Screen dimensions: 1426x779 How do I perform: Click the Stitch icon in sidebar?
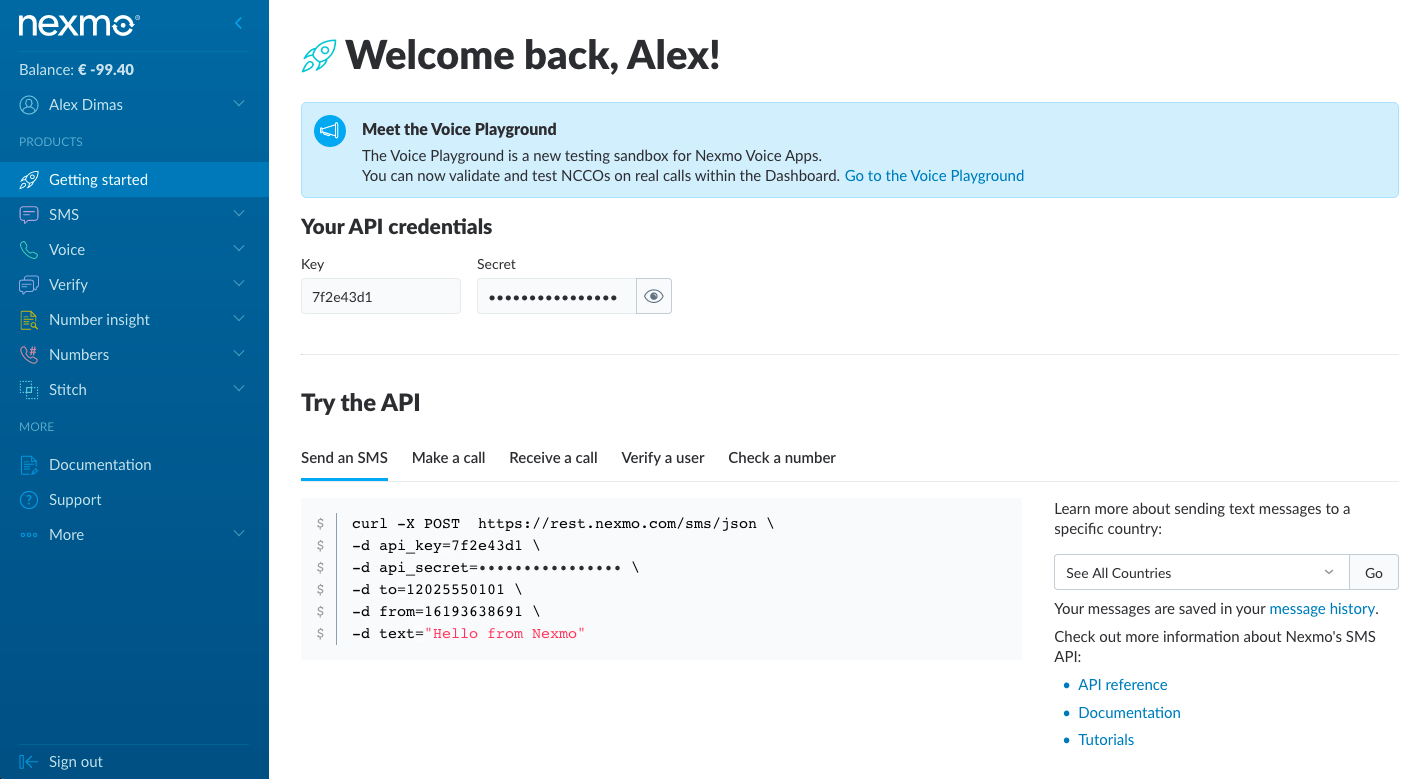coord(29,390)
